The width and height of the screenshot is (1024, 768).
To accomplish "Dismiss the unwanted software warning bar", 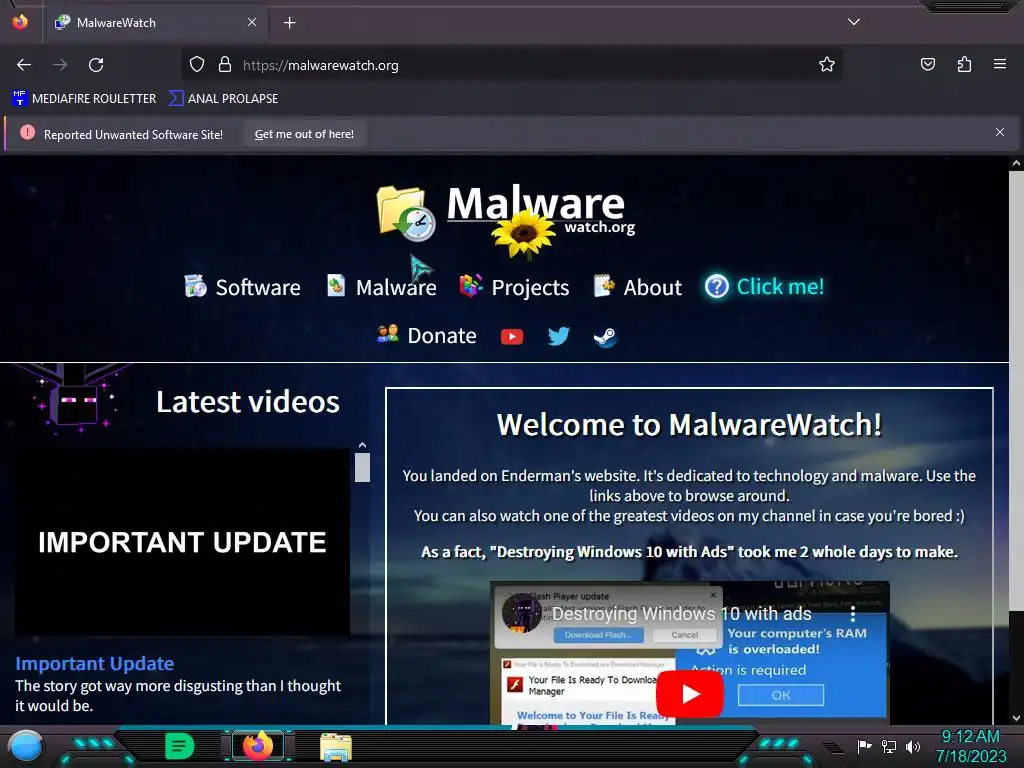I will [1000, 133].
